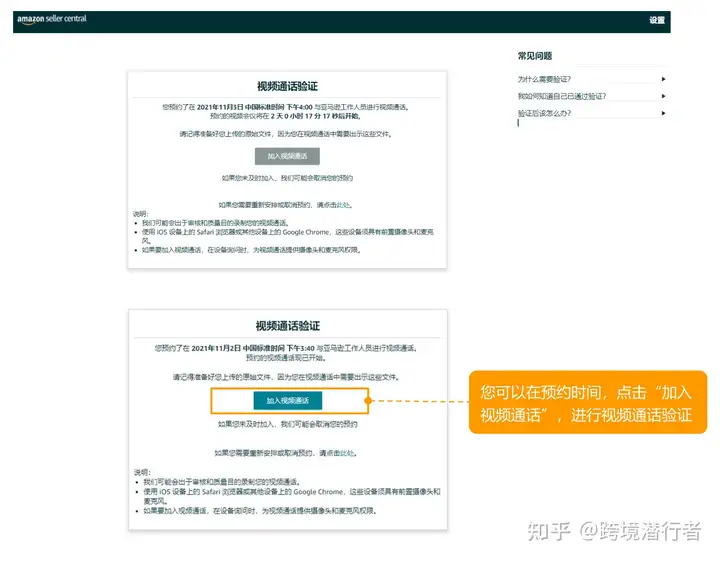Click 预约的视频通话现已开始 line in lower card
720x561 pixels.
pyautogui.click(x=286, y=358)
